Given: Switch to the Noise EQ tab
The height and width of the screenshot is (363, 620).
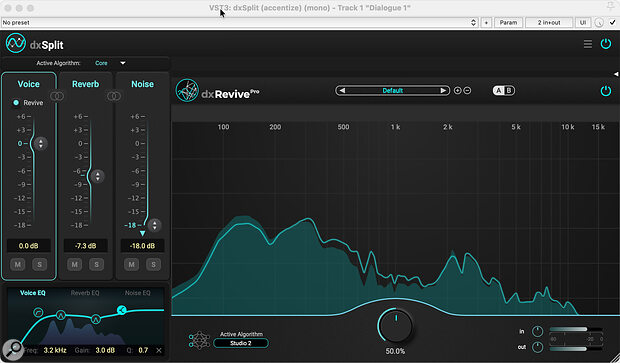Looking at the screenshot, I should (x=138, y=293).
